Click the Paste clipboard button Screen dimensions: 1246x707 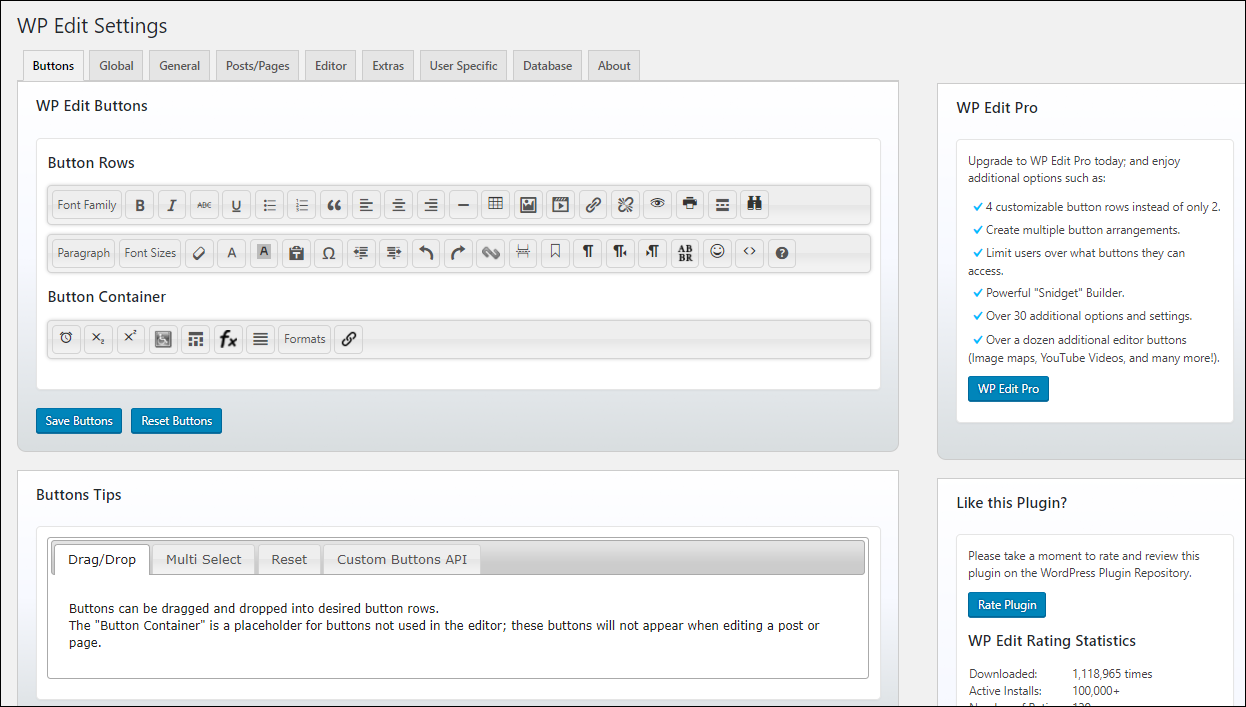(x=296, y=253)
